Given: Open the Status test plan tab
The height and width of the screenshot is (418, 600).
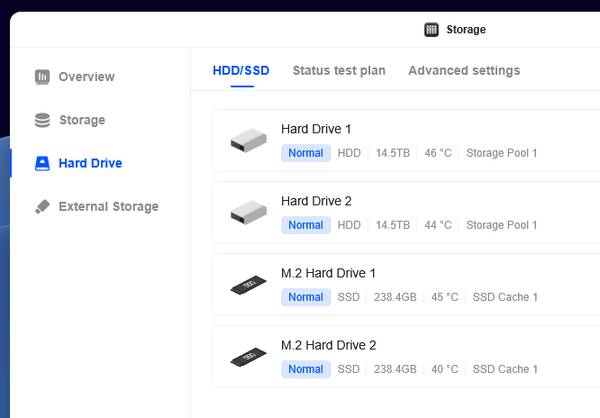Looking at the screenshot, I should pos(338,71).
